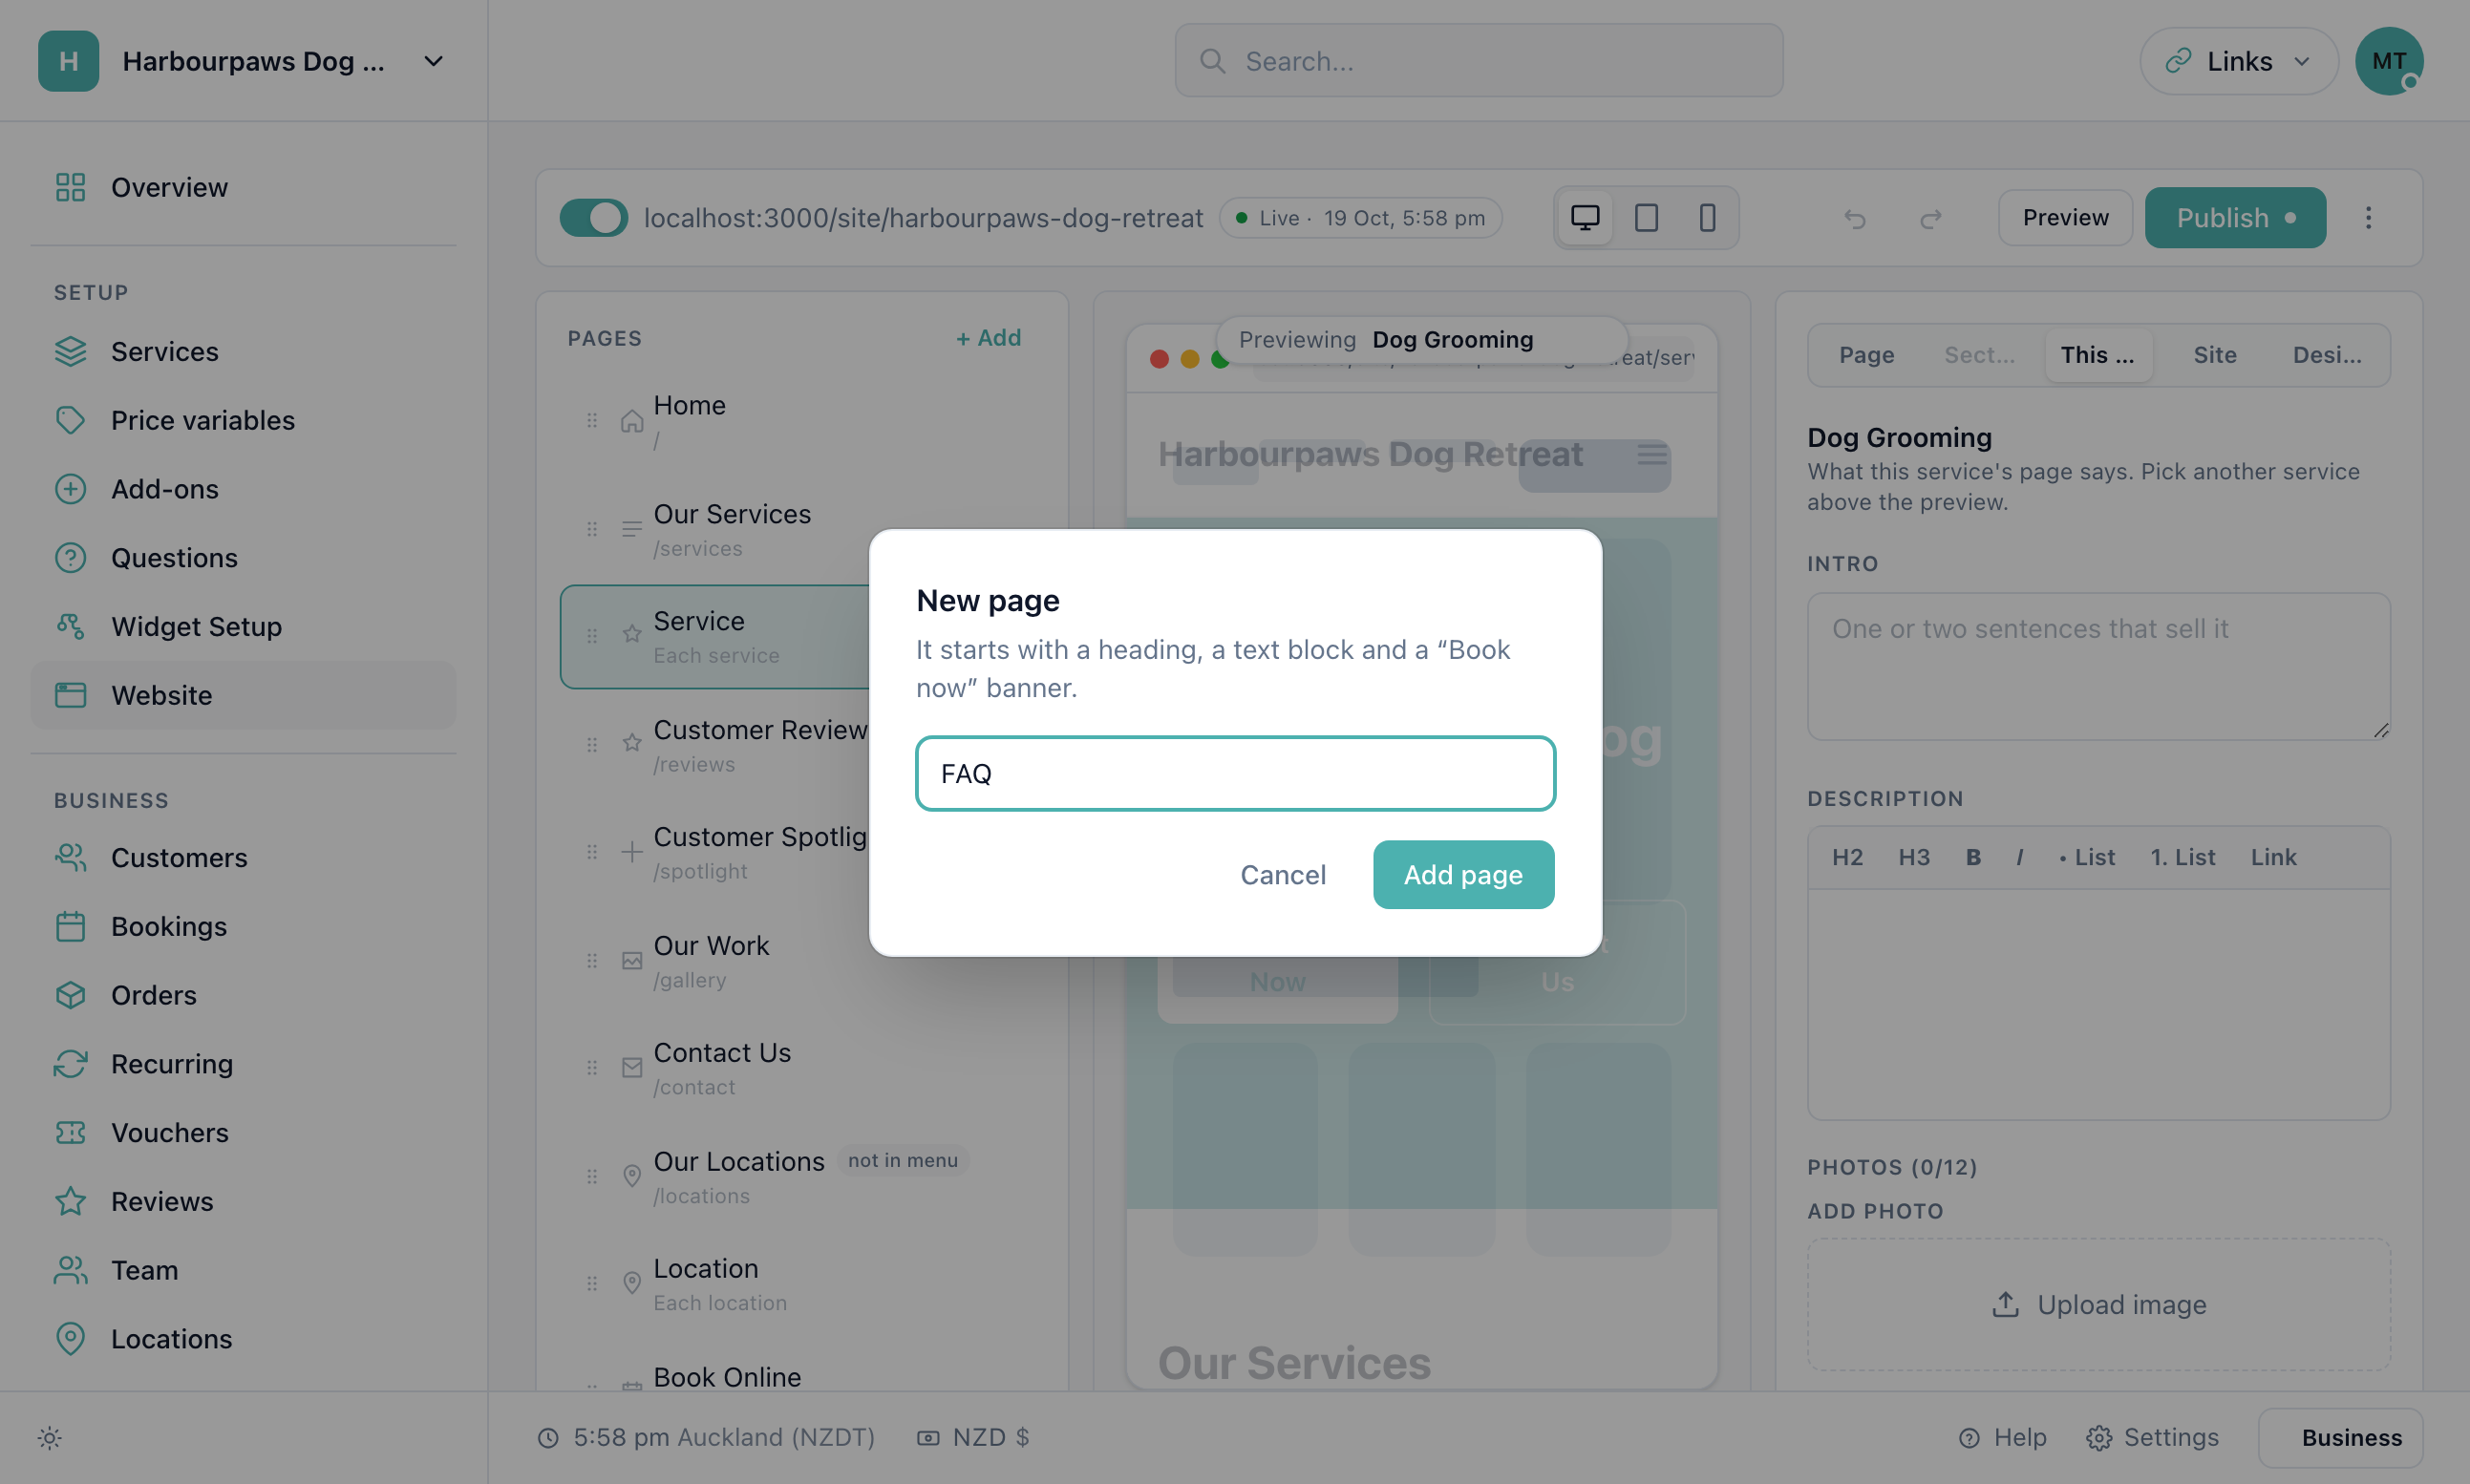The width and height of the screenshot is (2470, 1484).
Task: Switch to the Site tab
Action: click(2214, 355)
